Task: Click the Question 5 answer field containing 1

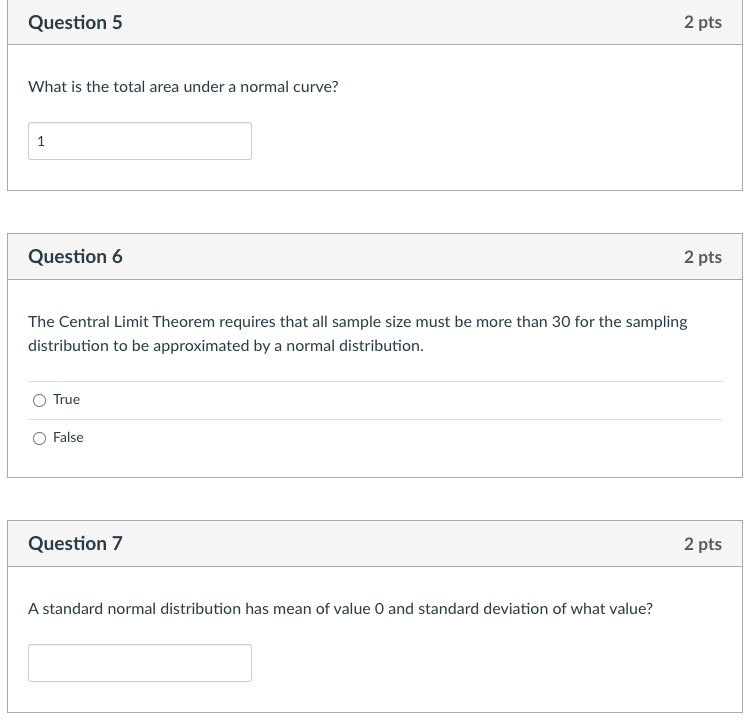Action: click(x=140, y=141)
